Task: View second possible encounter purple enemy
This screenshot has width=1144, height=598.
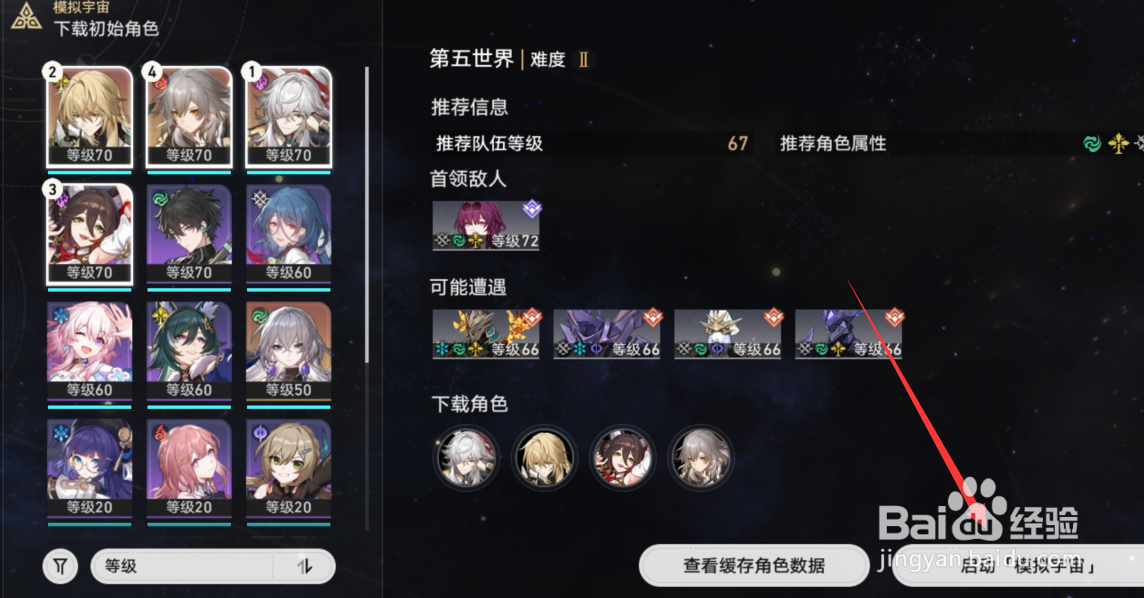Action: [x=607, y=334]
